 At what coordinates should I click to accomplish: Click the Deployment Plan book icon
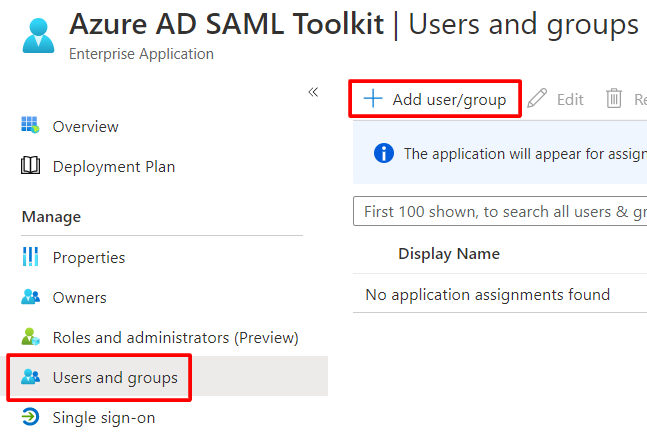(x=31, y=166)
